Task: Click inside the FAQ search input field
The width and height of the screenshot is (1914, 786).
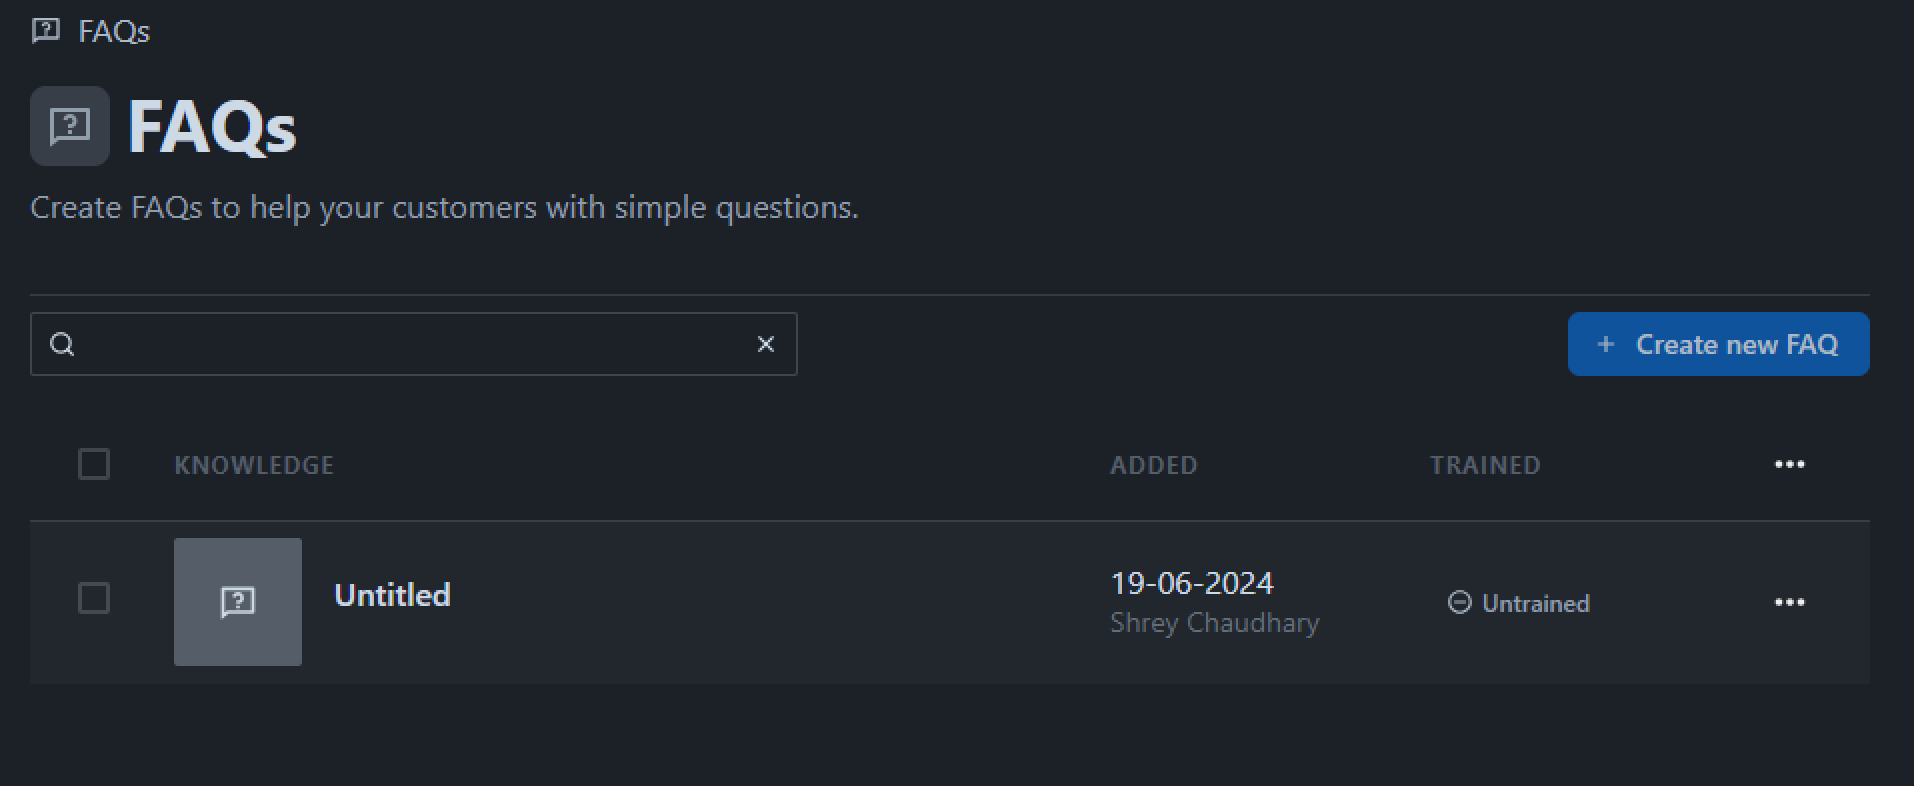Action: (400, 343)
